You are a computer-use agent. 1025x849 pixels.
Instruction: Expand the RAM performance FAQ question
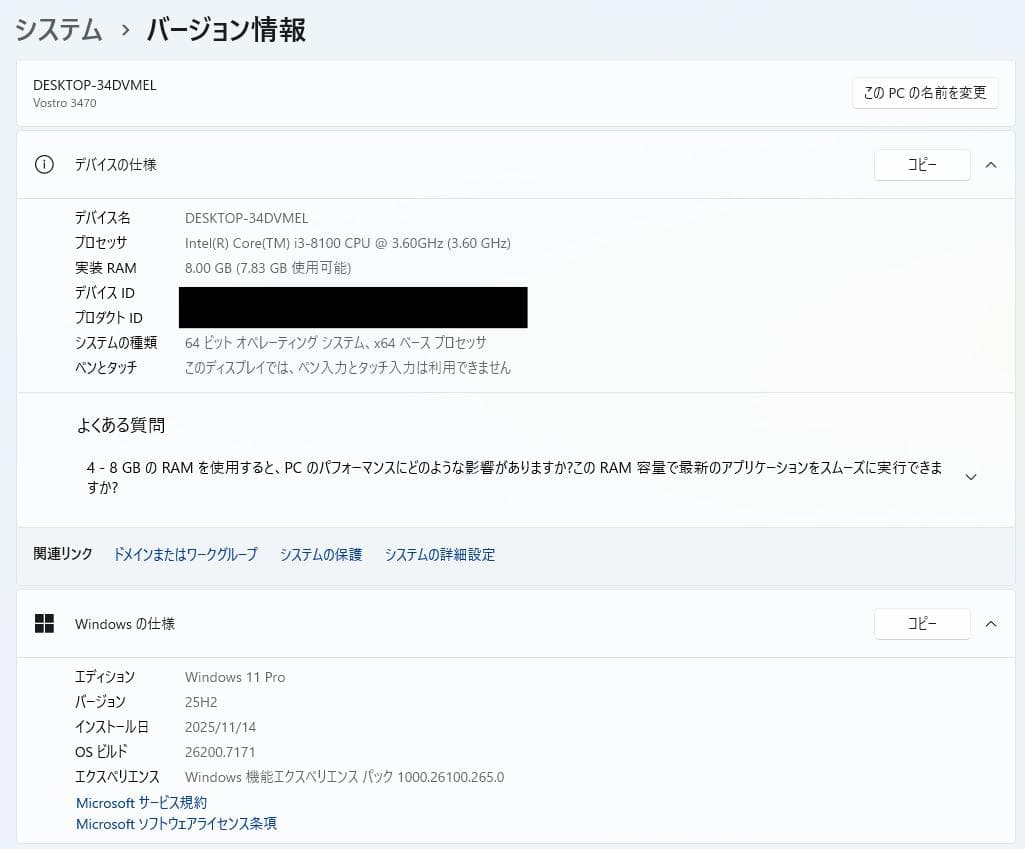tap(500, 477)
